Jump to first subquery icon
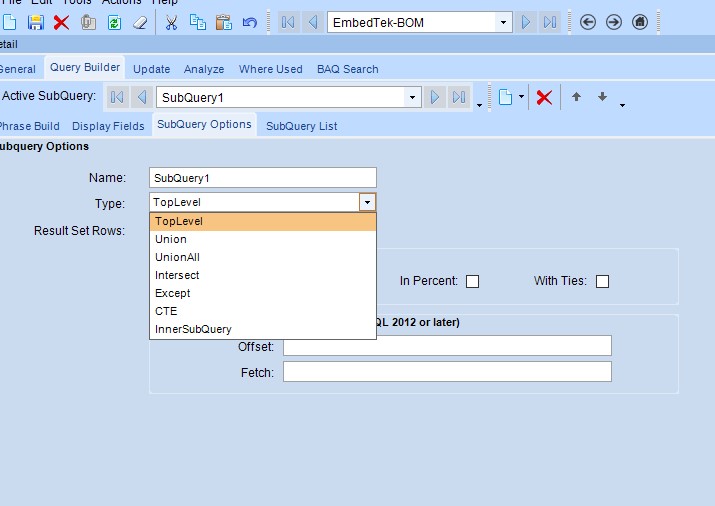Viewport: 715px width, 506px height. (117, 97)
